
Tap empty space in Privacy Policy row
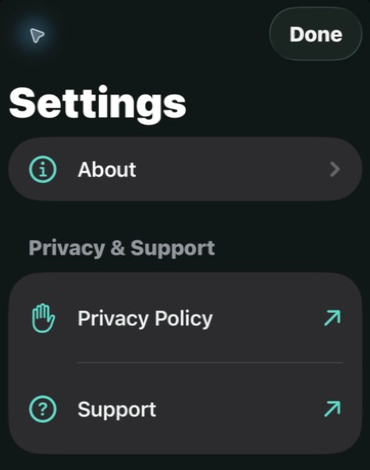tap(267, 318)
